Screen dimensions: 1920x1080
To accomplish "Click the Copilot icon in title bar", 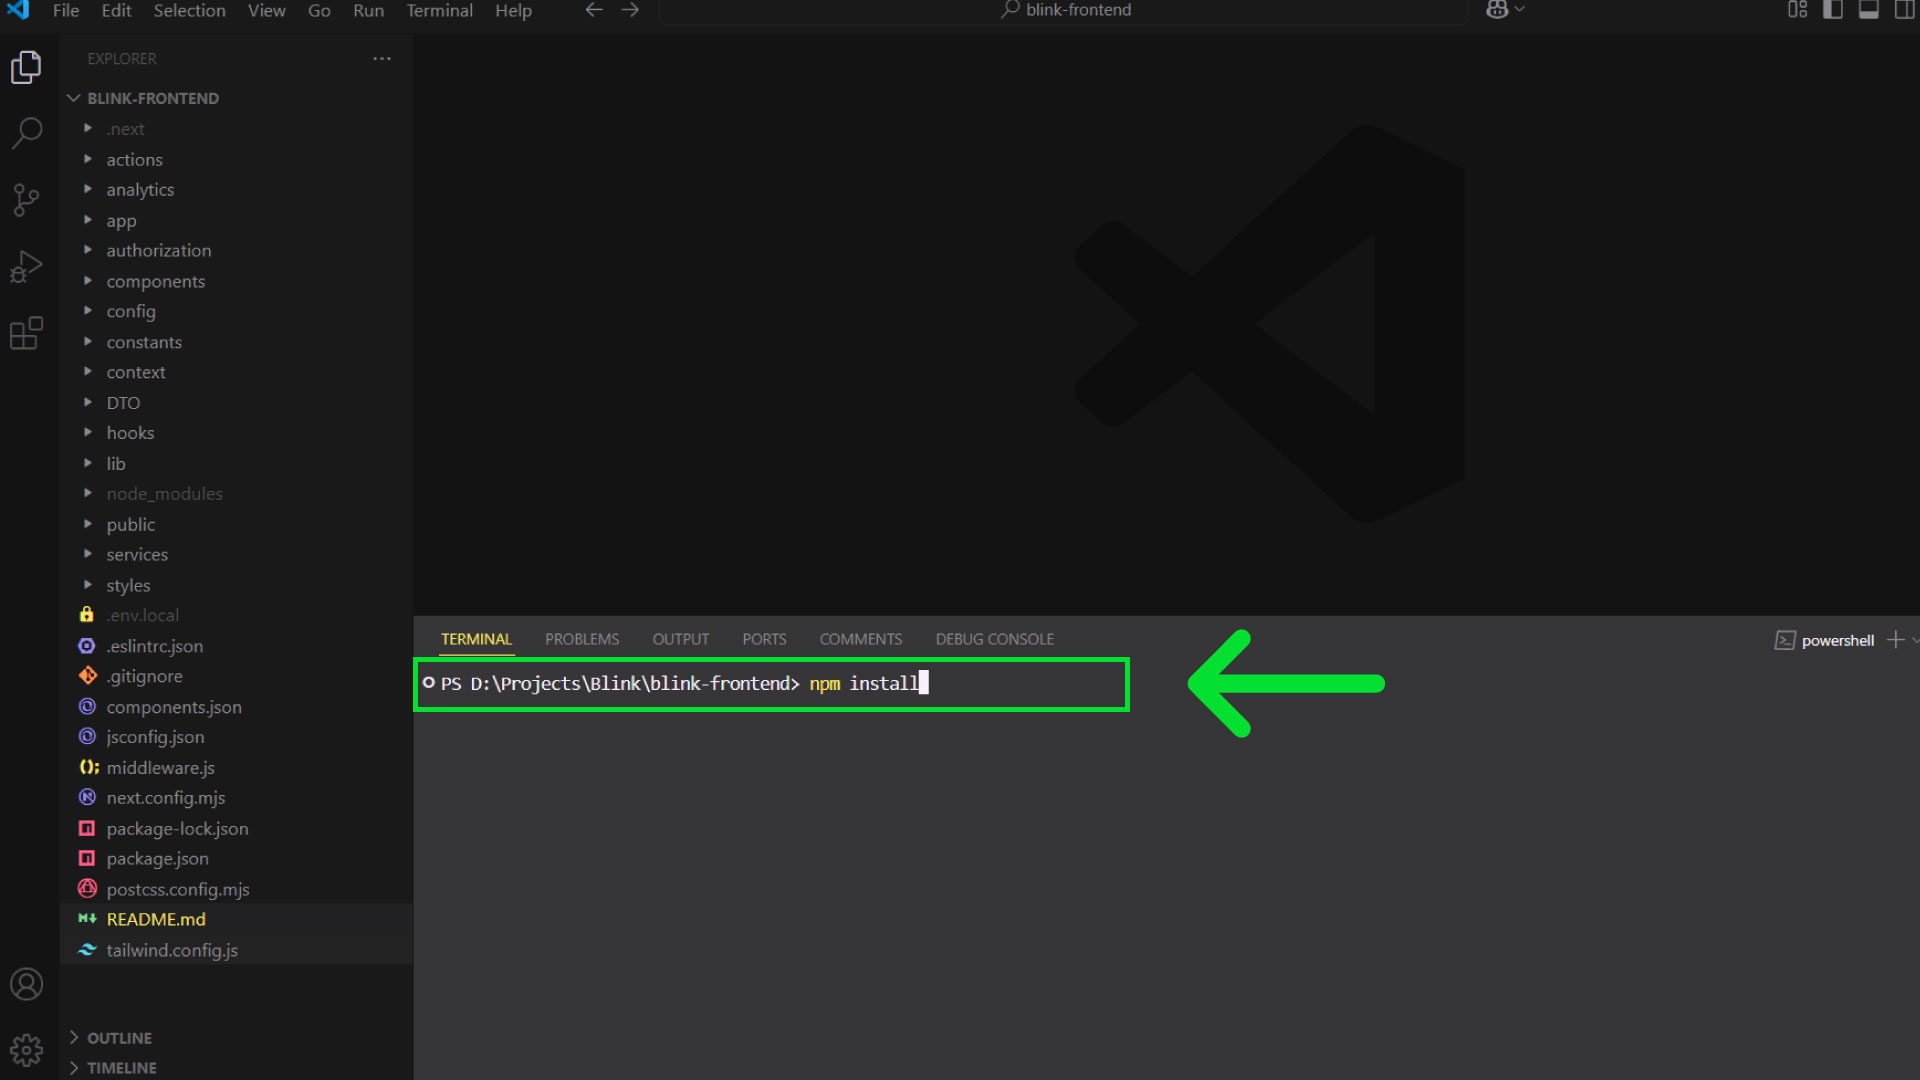I will tap(1497, 10).
